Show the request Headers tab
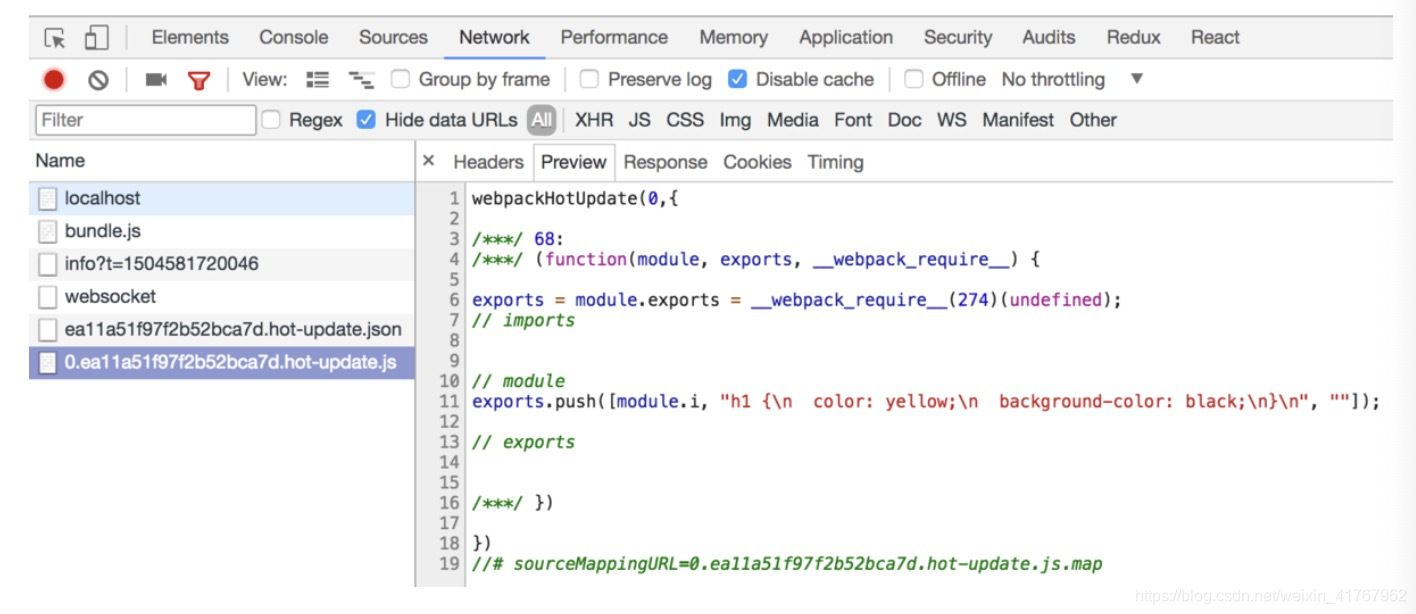 488,162
